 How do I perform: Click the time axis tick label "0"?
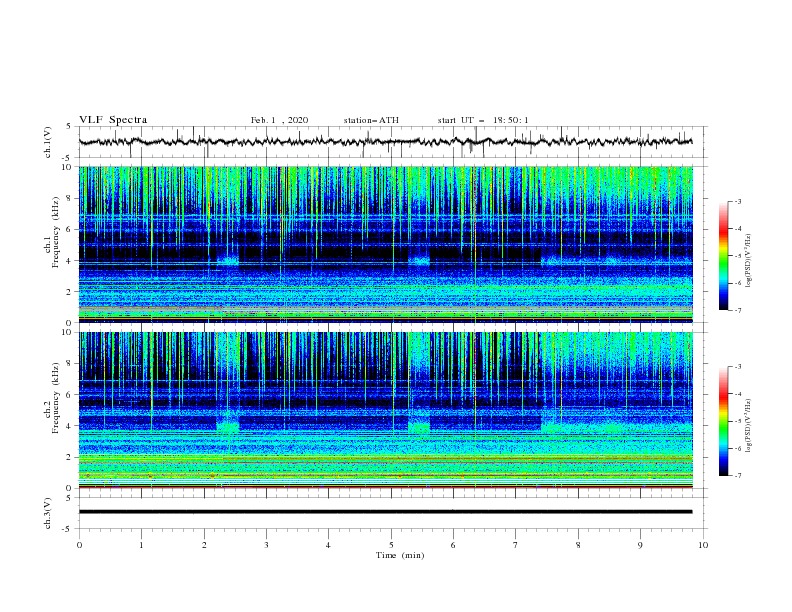[79, 545]
